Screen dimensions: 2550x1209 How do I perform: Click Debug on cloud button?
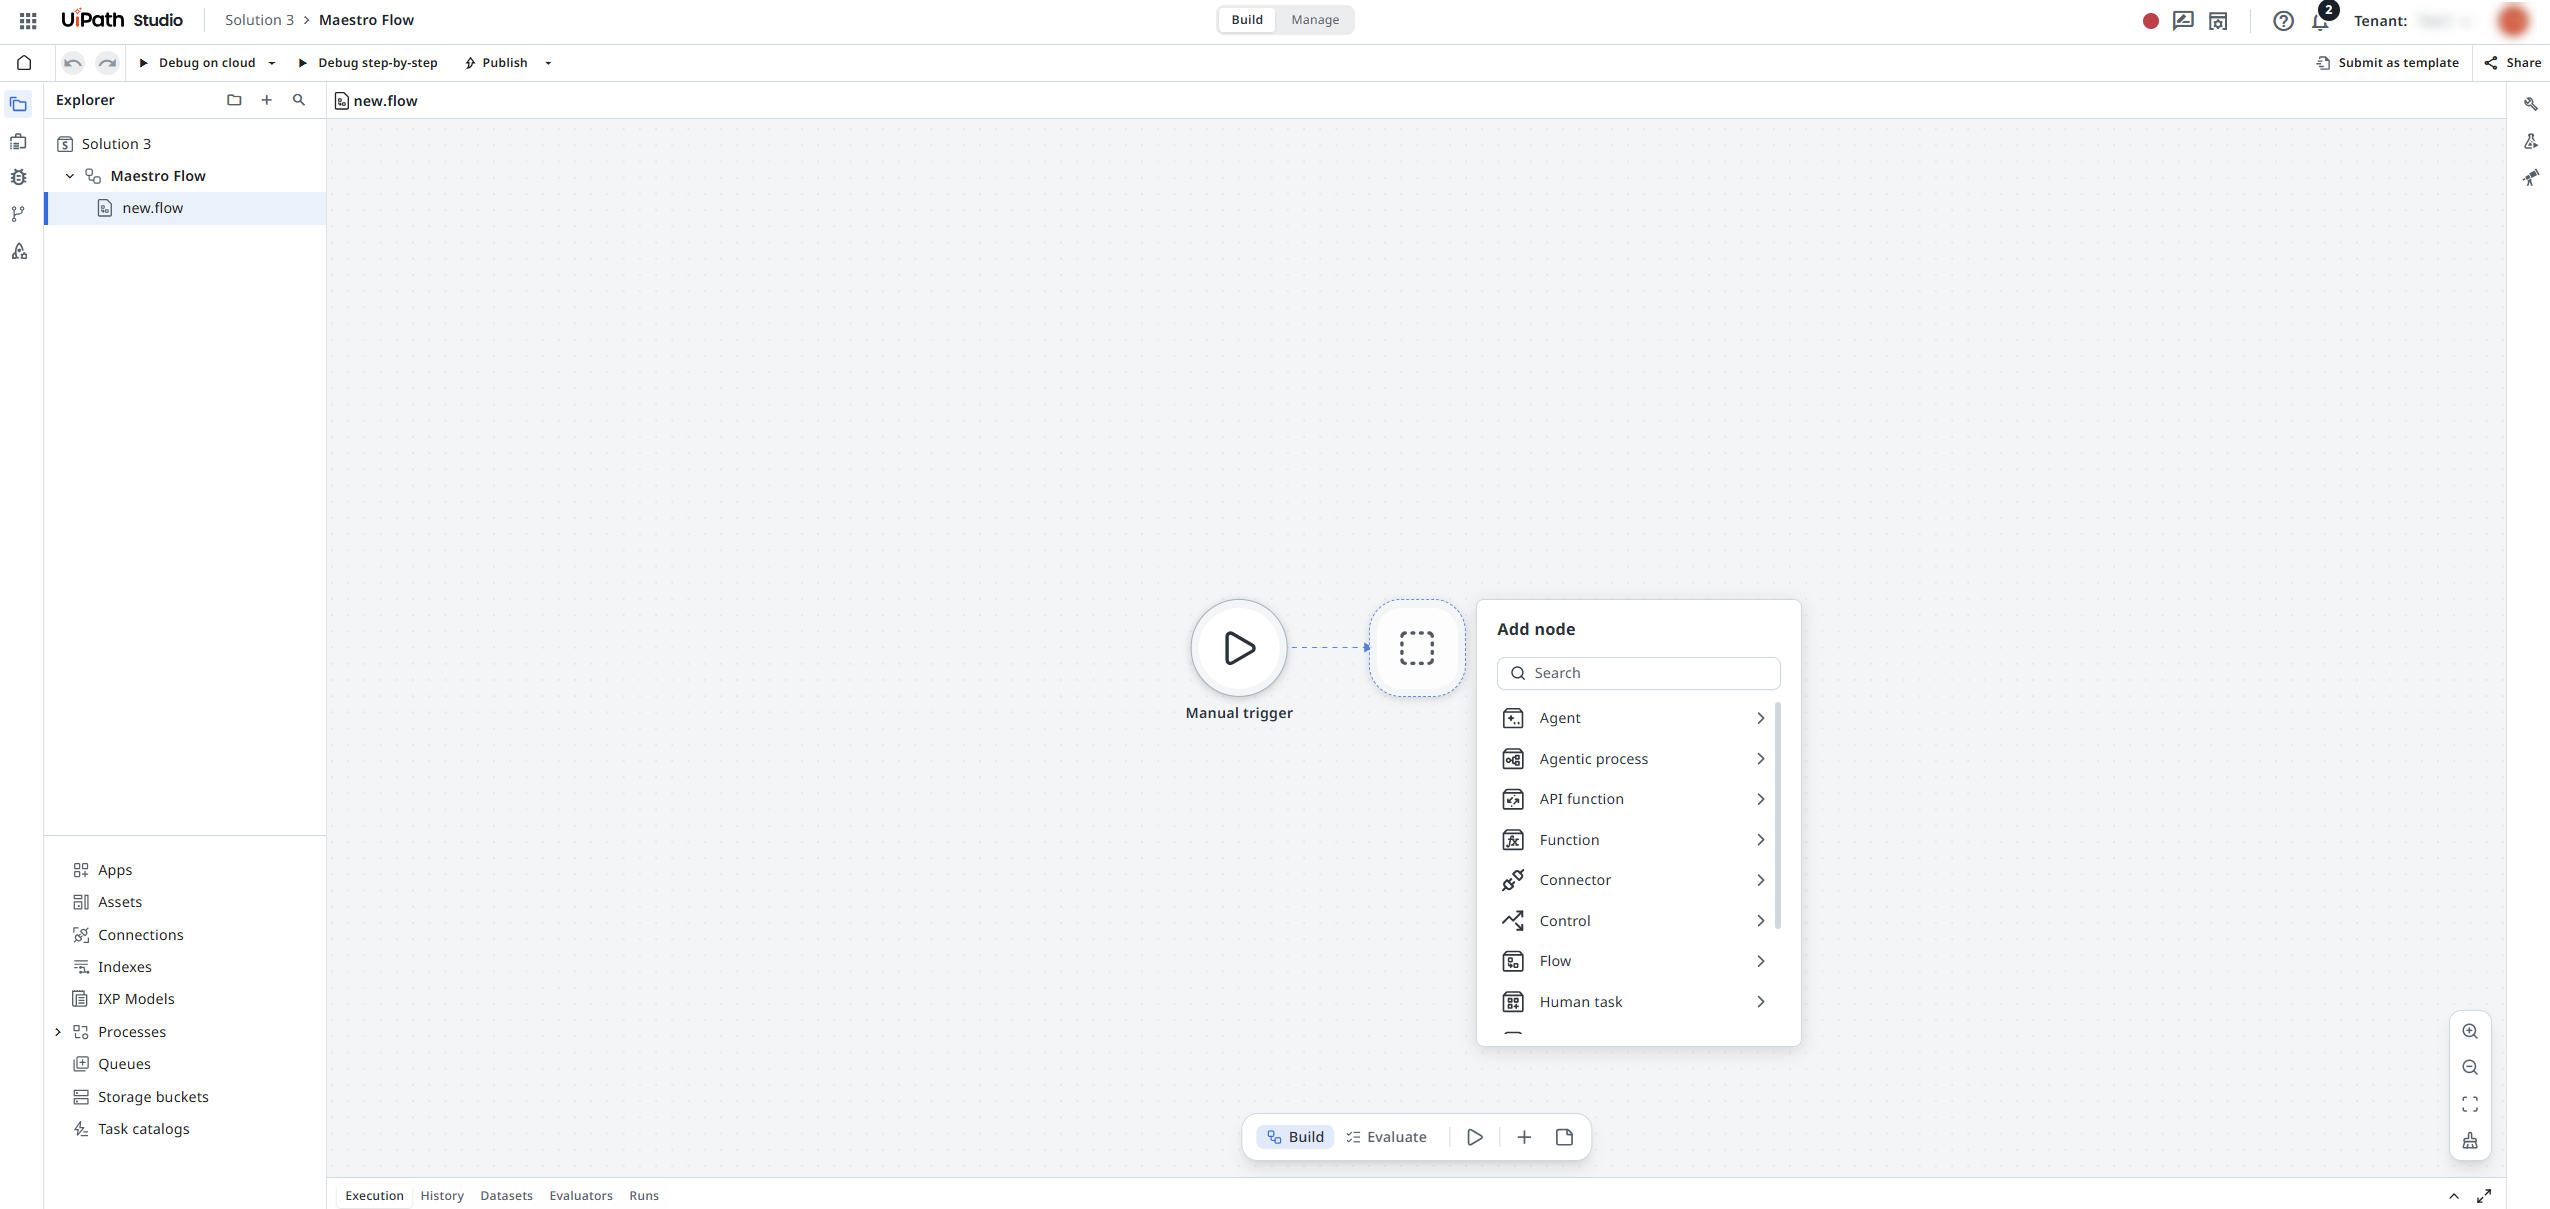tap(198, 63)
